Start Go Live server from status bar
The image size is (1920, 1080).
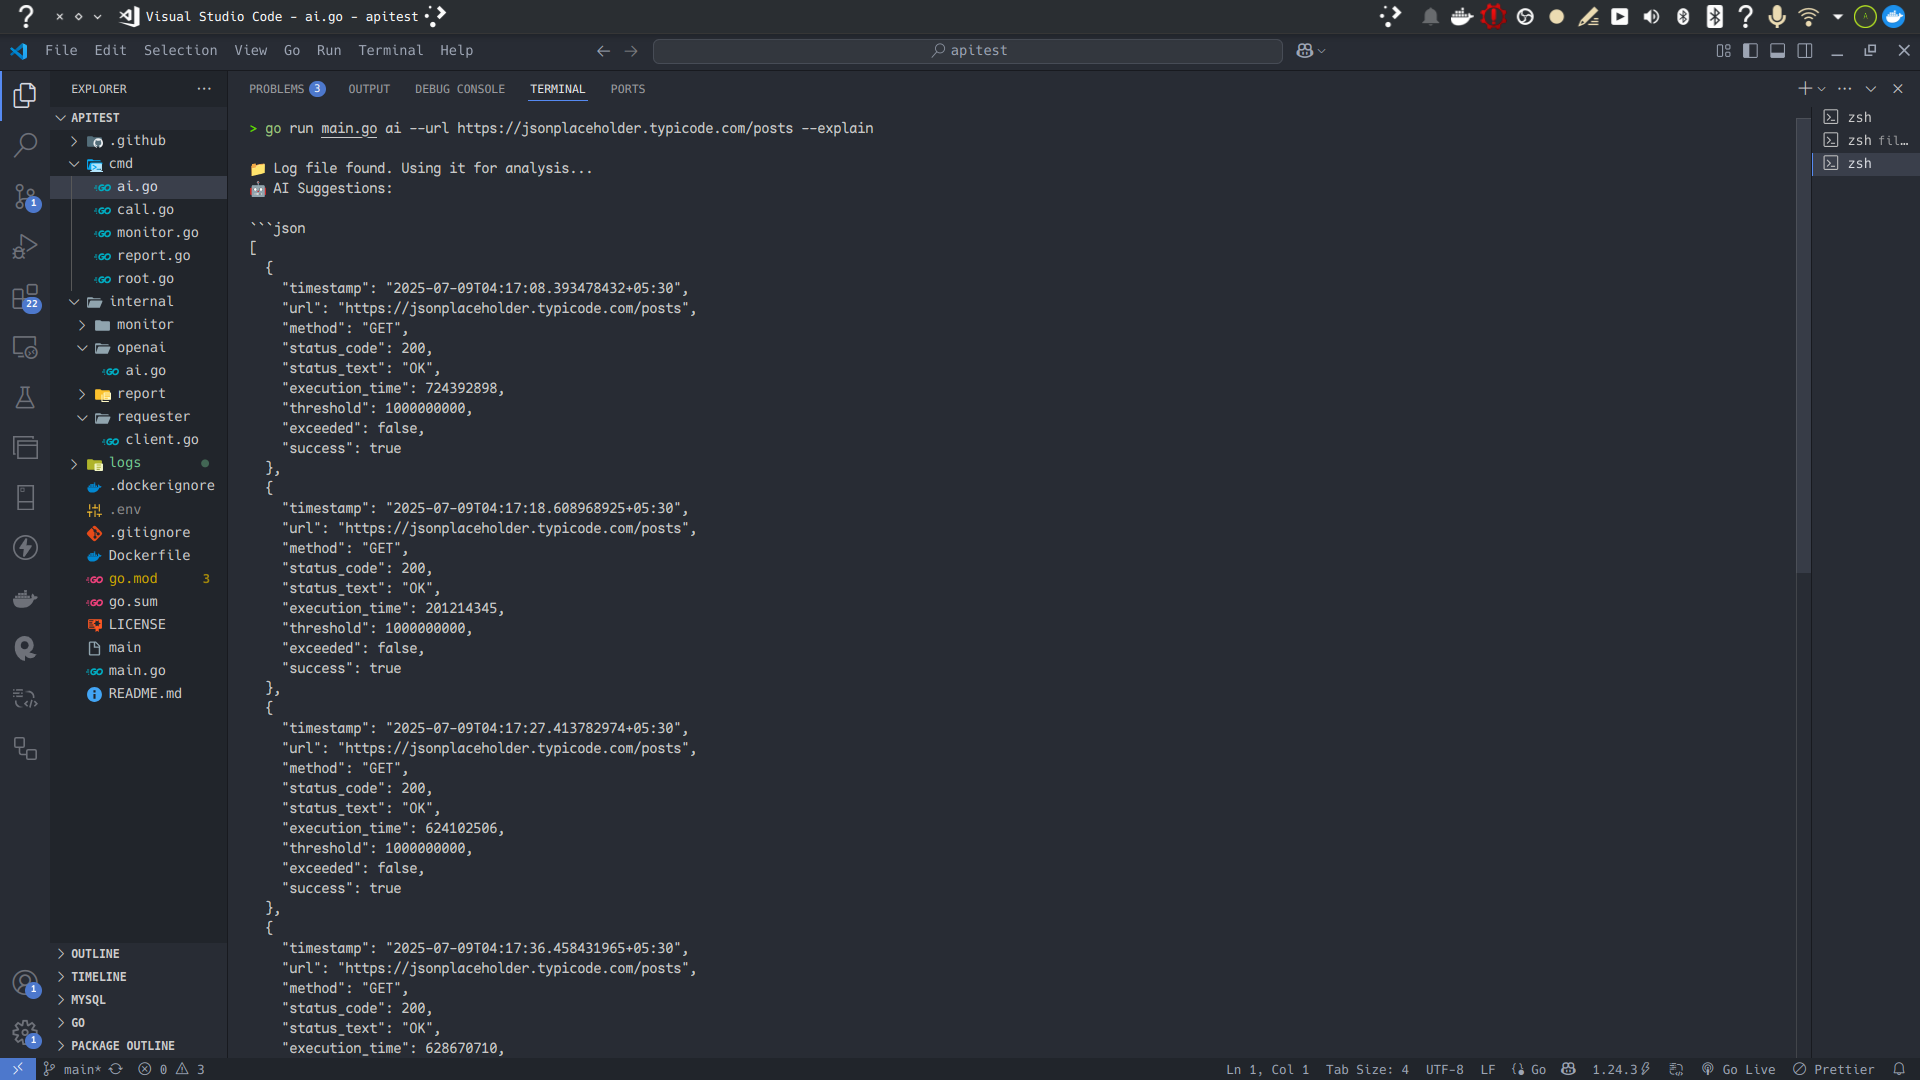coord(1739,1069)
